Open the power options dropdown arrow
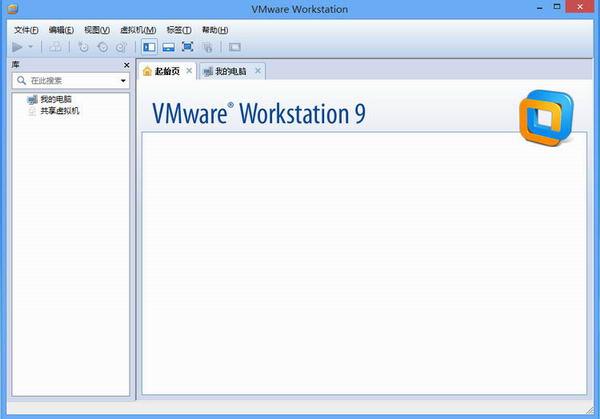600x419 pixels. (31, 47)
